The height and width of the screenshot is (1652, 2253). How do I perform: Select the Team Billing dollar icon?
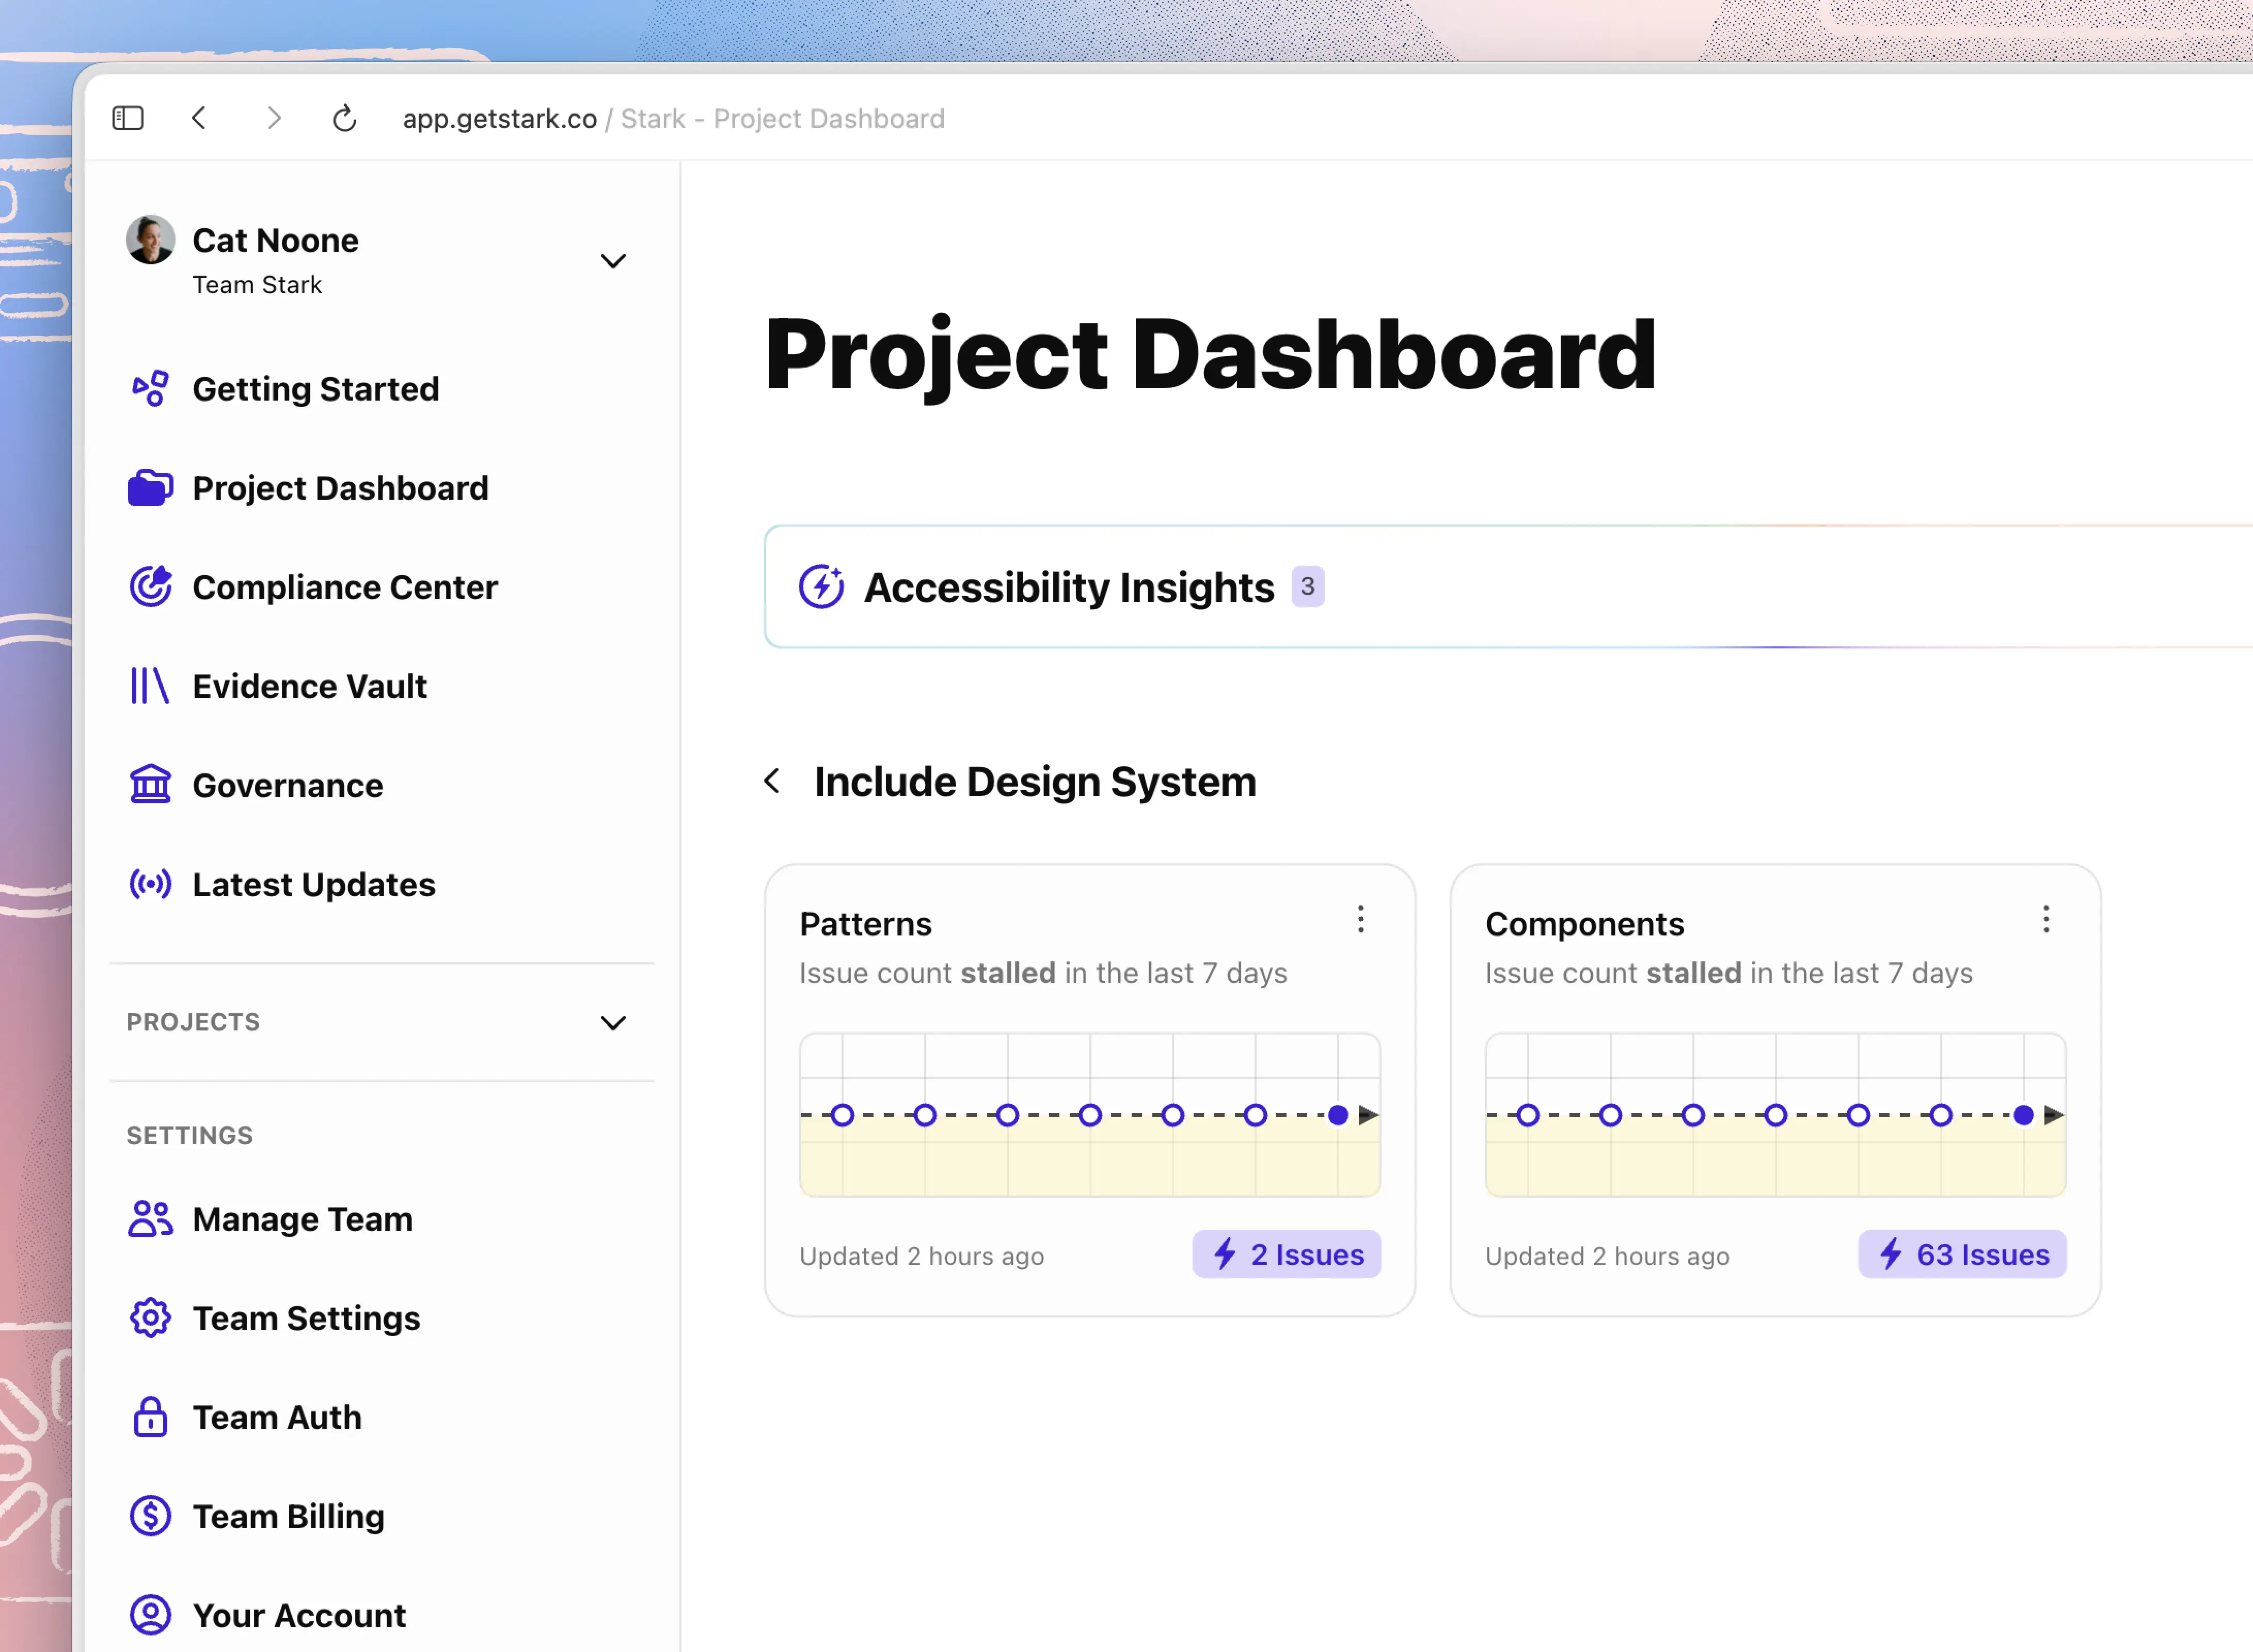coord(150,1515)
